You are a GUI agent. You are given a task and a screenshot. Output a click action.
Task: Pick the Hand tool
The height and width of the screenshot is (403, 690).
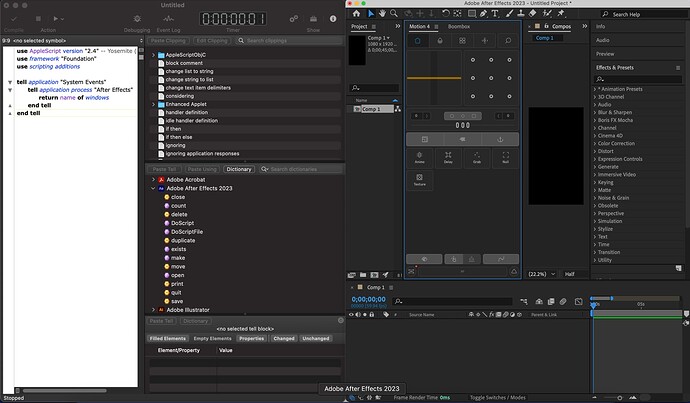click(382, 14)
